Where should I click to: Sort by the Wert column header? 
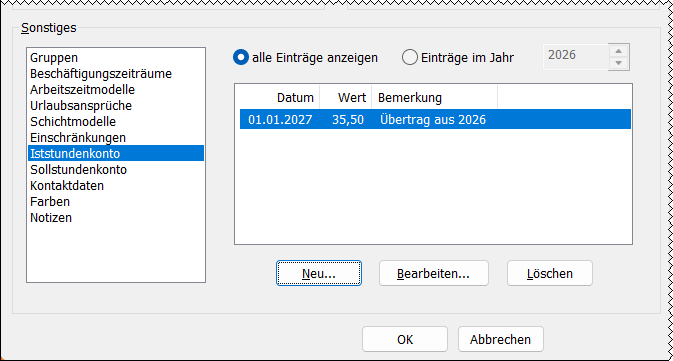[346, 98]
